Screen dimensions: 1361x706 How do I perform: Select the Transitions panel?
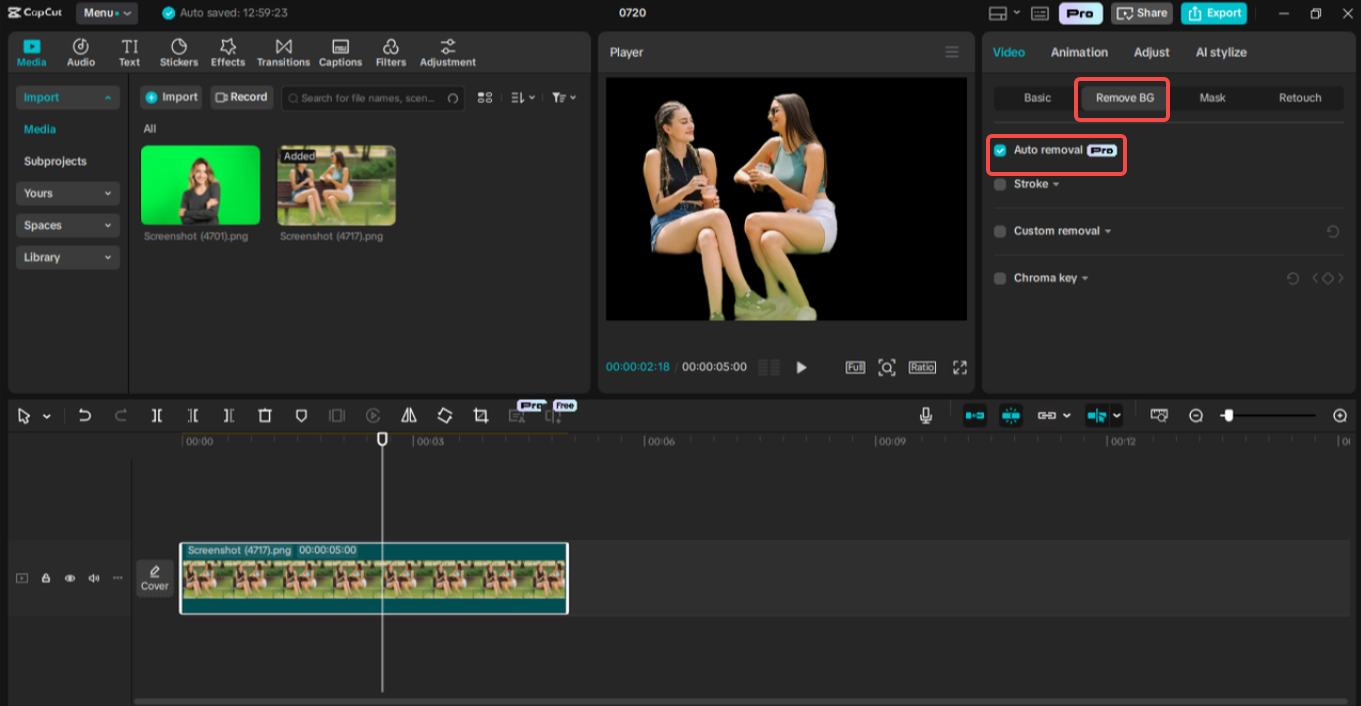pos(283,51)
